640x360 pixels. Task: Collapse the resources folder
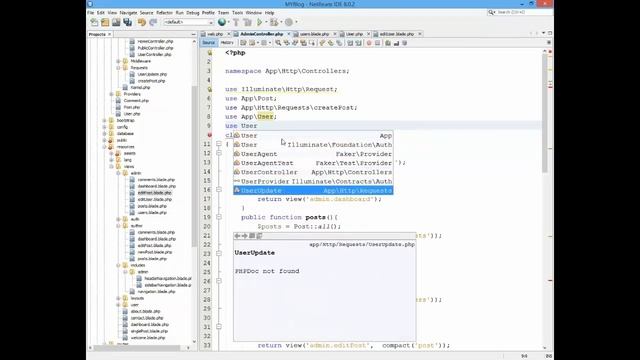[105, 147]
